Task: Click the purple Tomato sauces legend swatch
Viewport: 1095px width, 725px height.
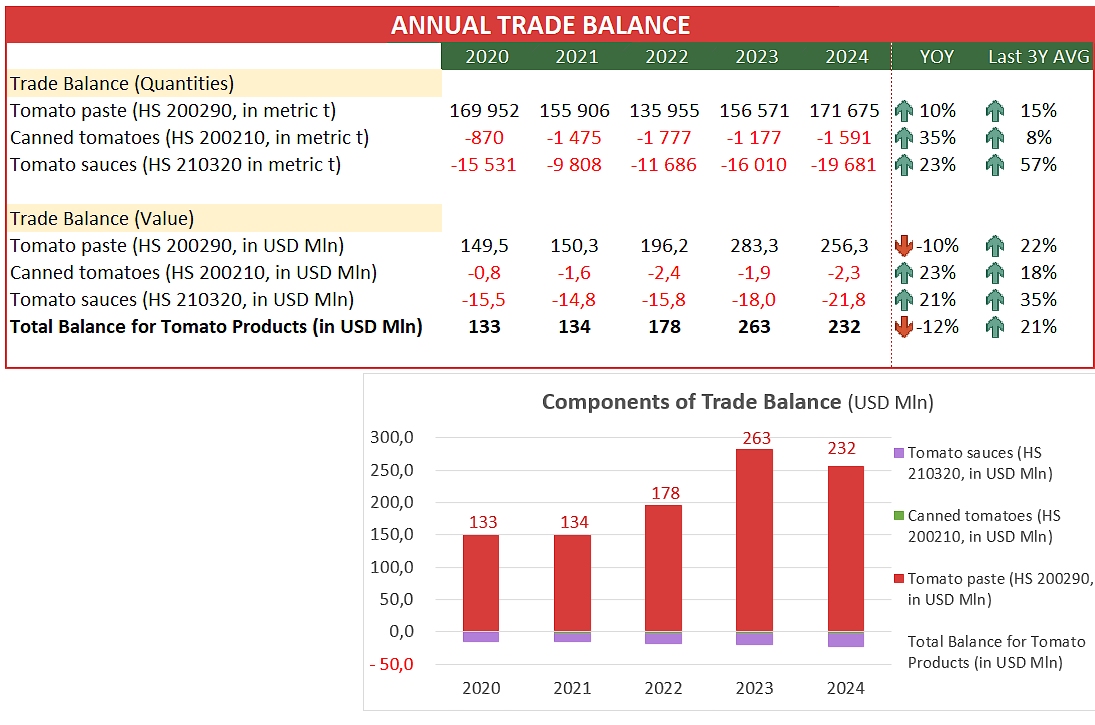Action: [898, 453]
